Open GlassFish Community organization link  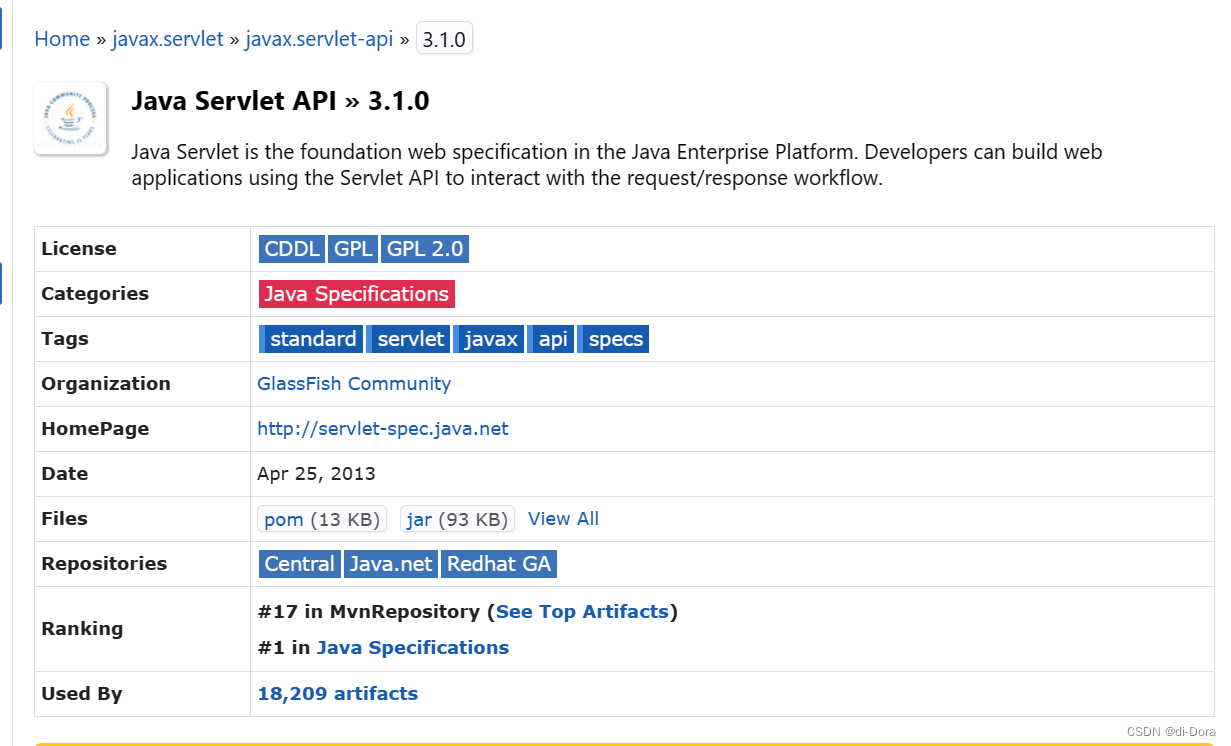coord(354,384)
